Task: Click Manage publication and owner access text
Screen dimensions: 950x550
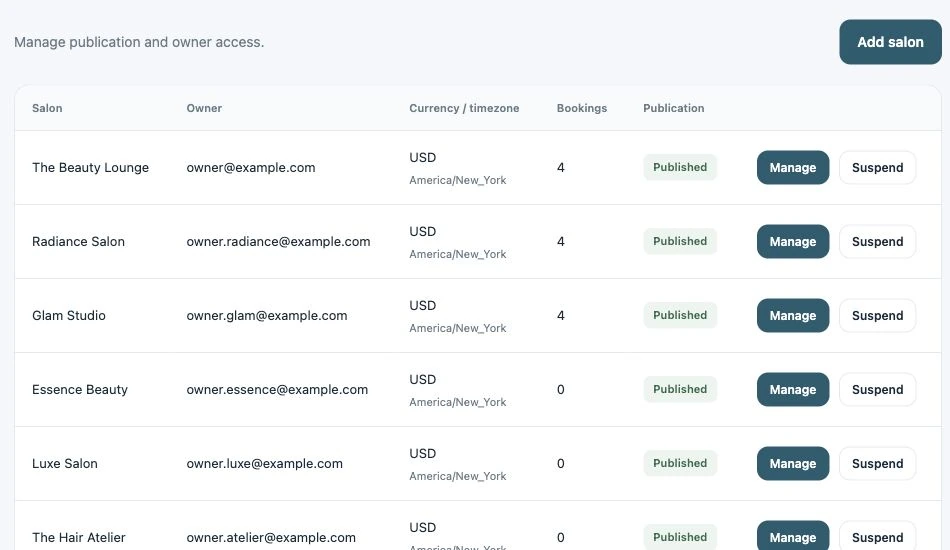Action: coord(139,42)
